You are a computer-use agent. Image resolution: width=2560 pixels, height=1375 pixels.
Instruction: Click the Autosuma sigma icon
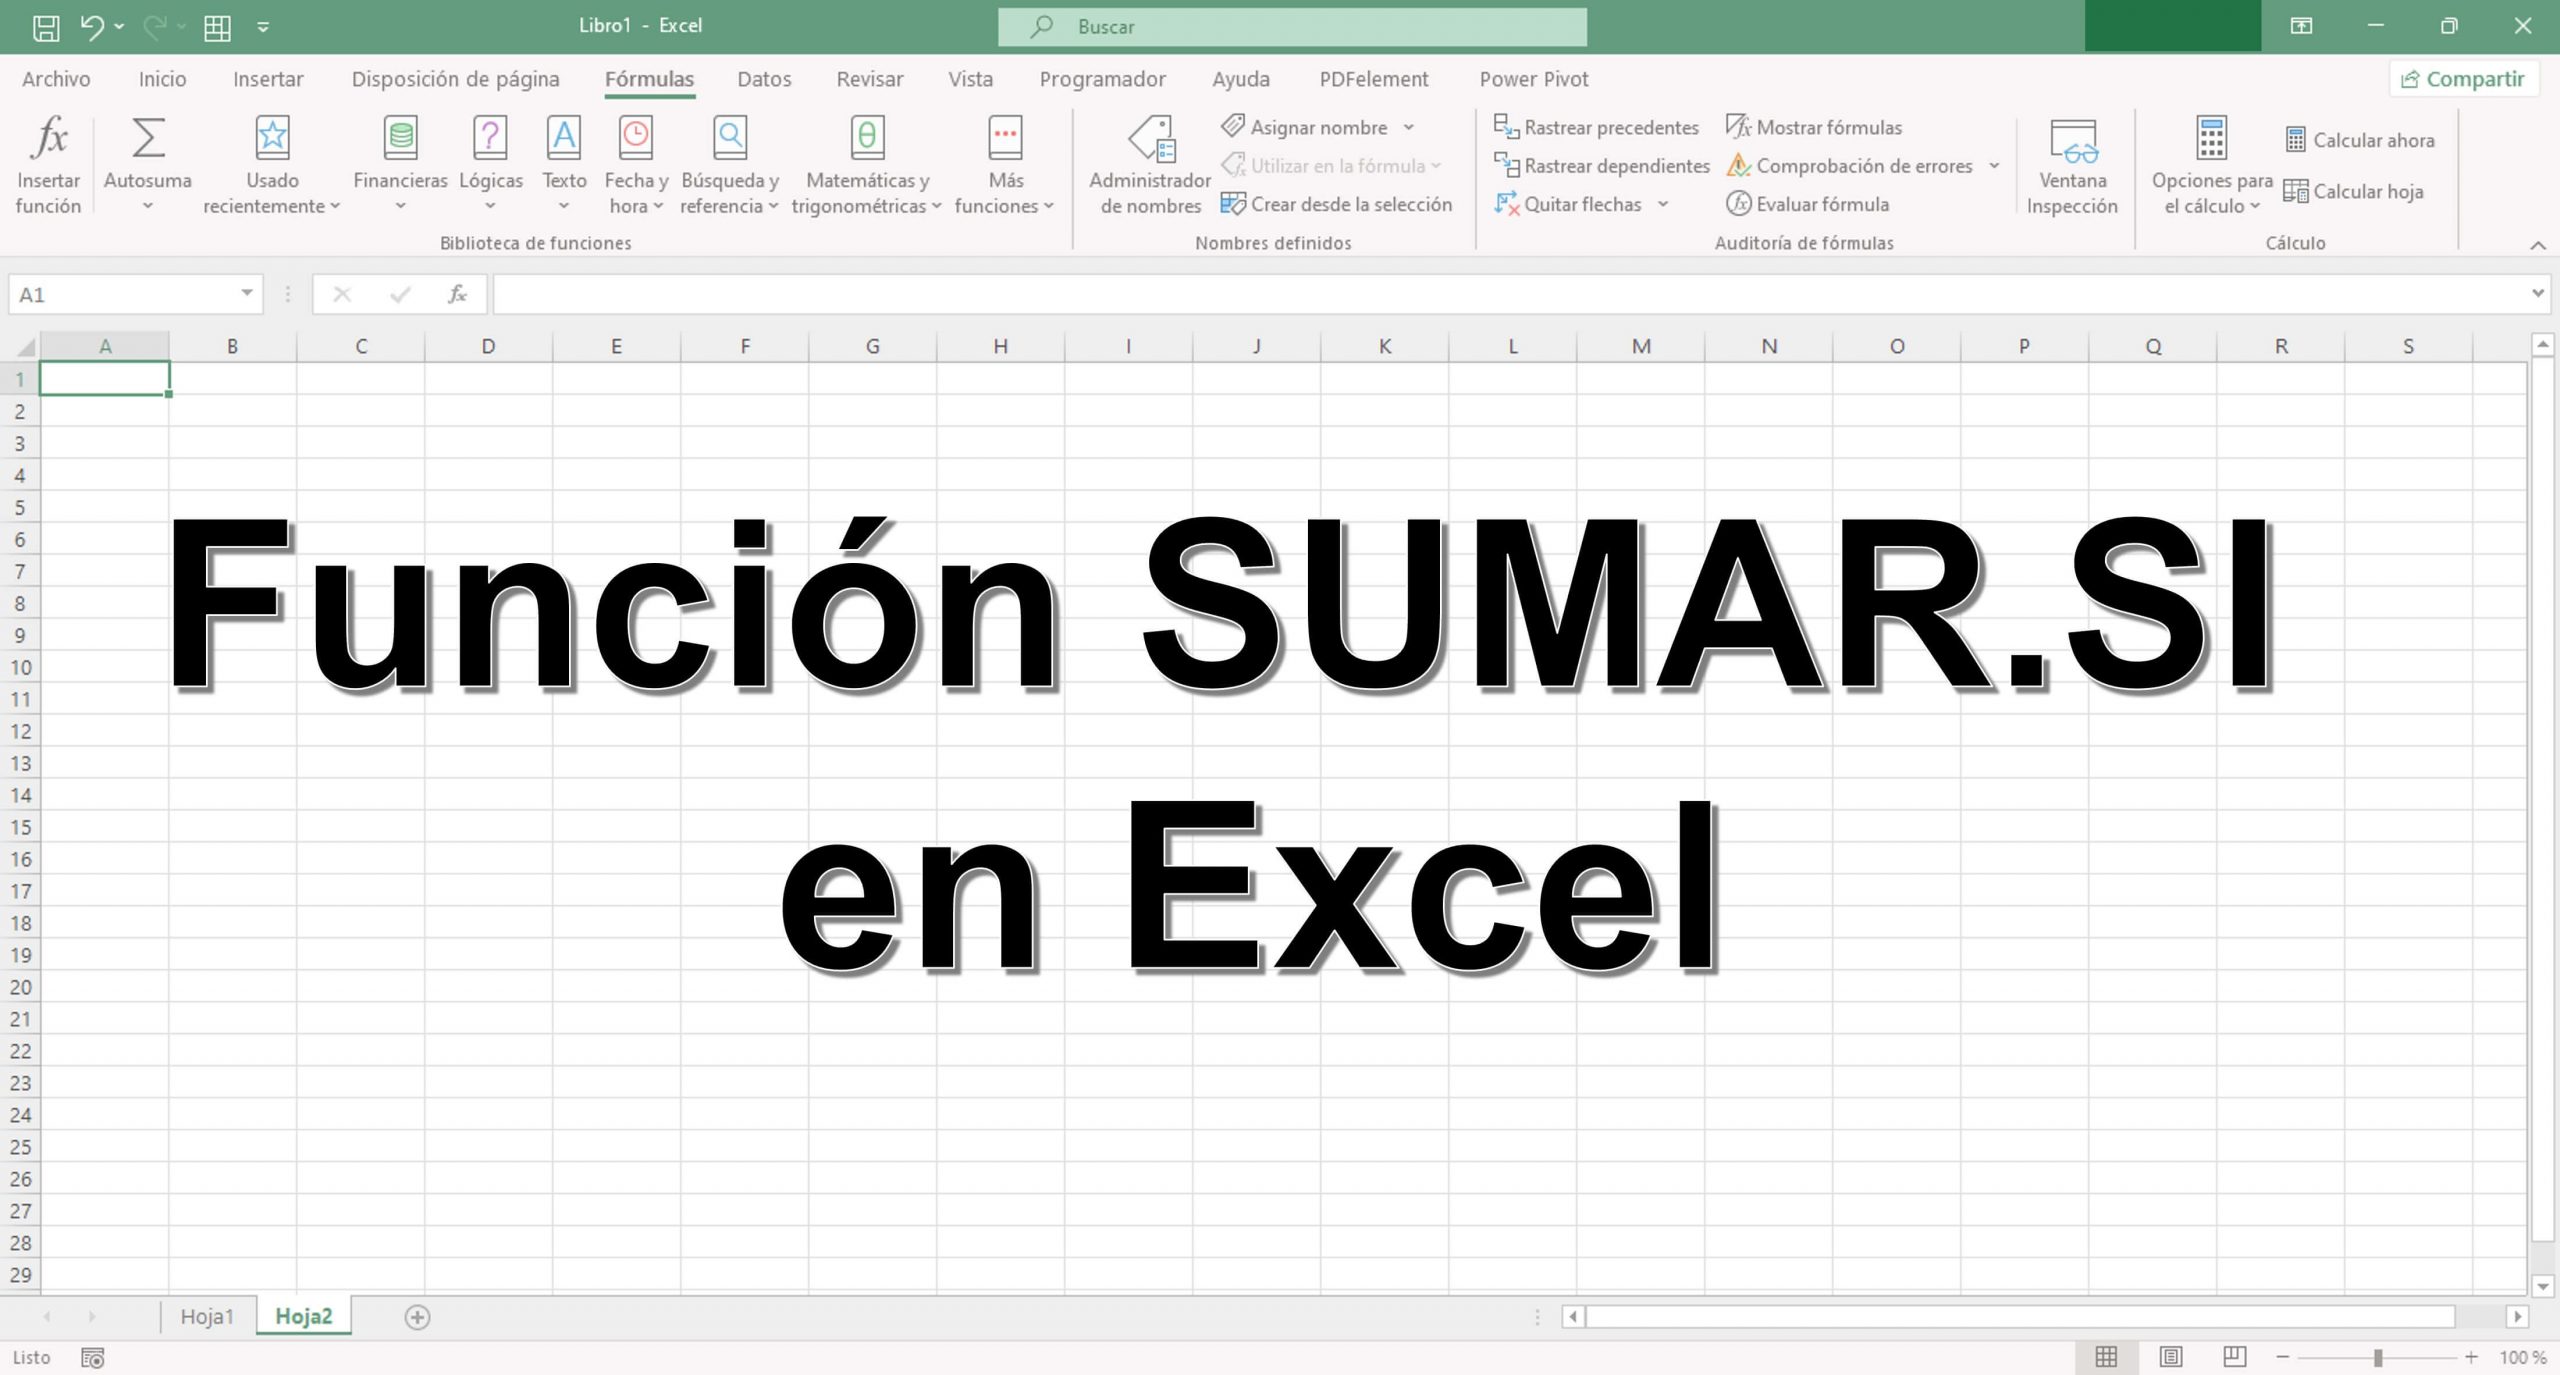click(x=148, y=139)
